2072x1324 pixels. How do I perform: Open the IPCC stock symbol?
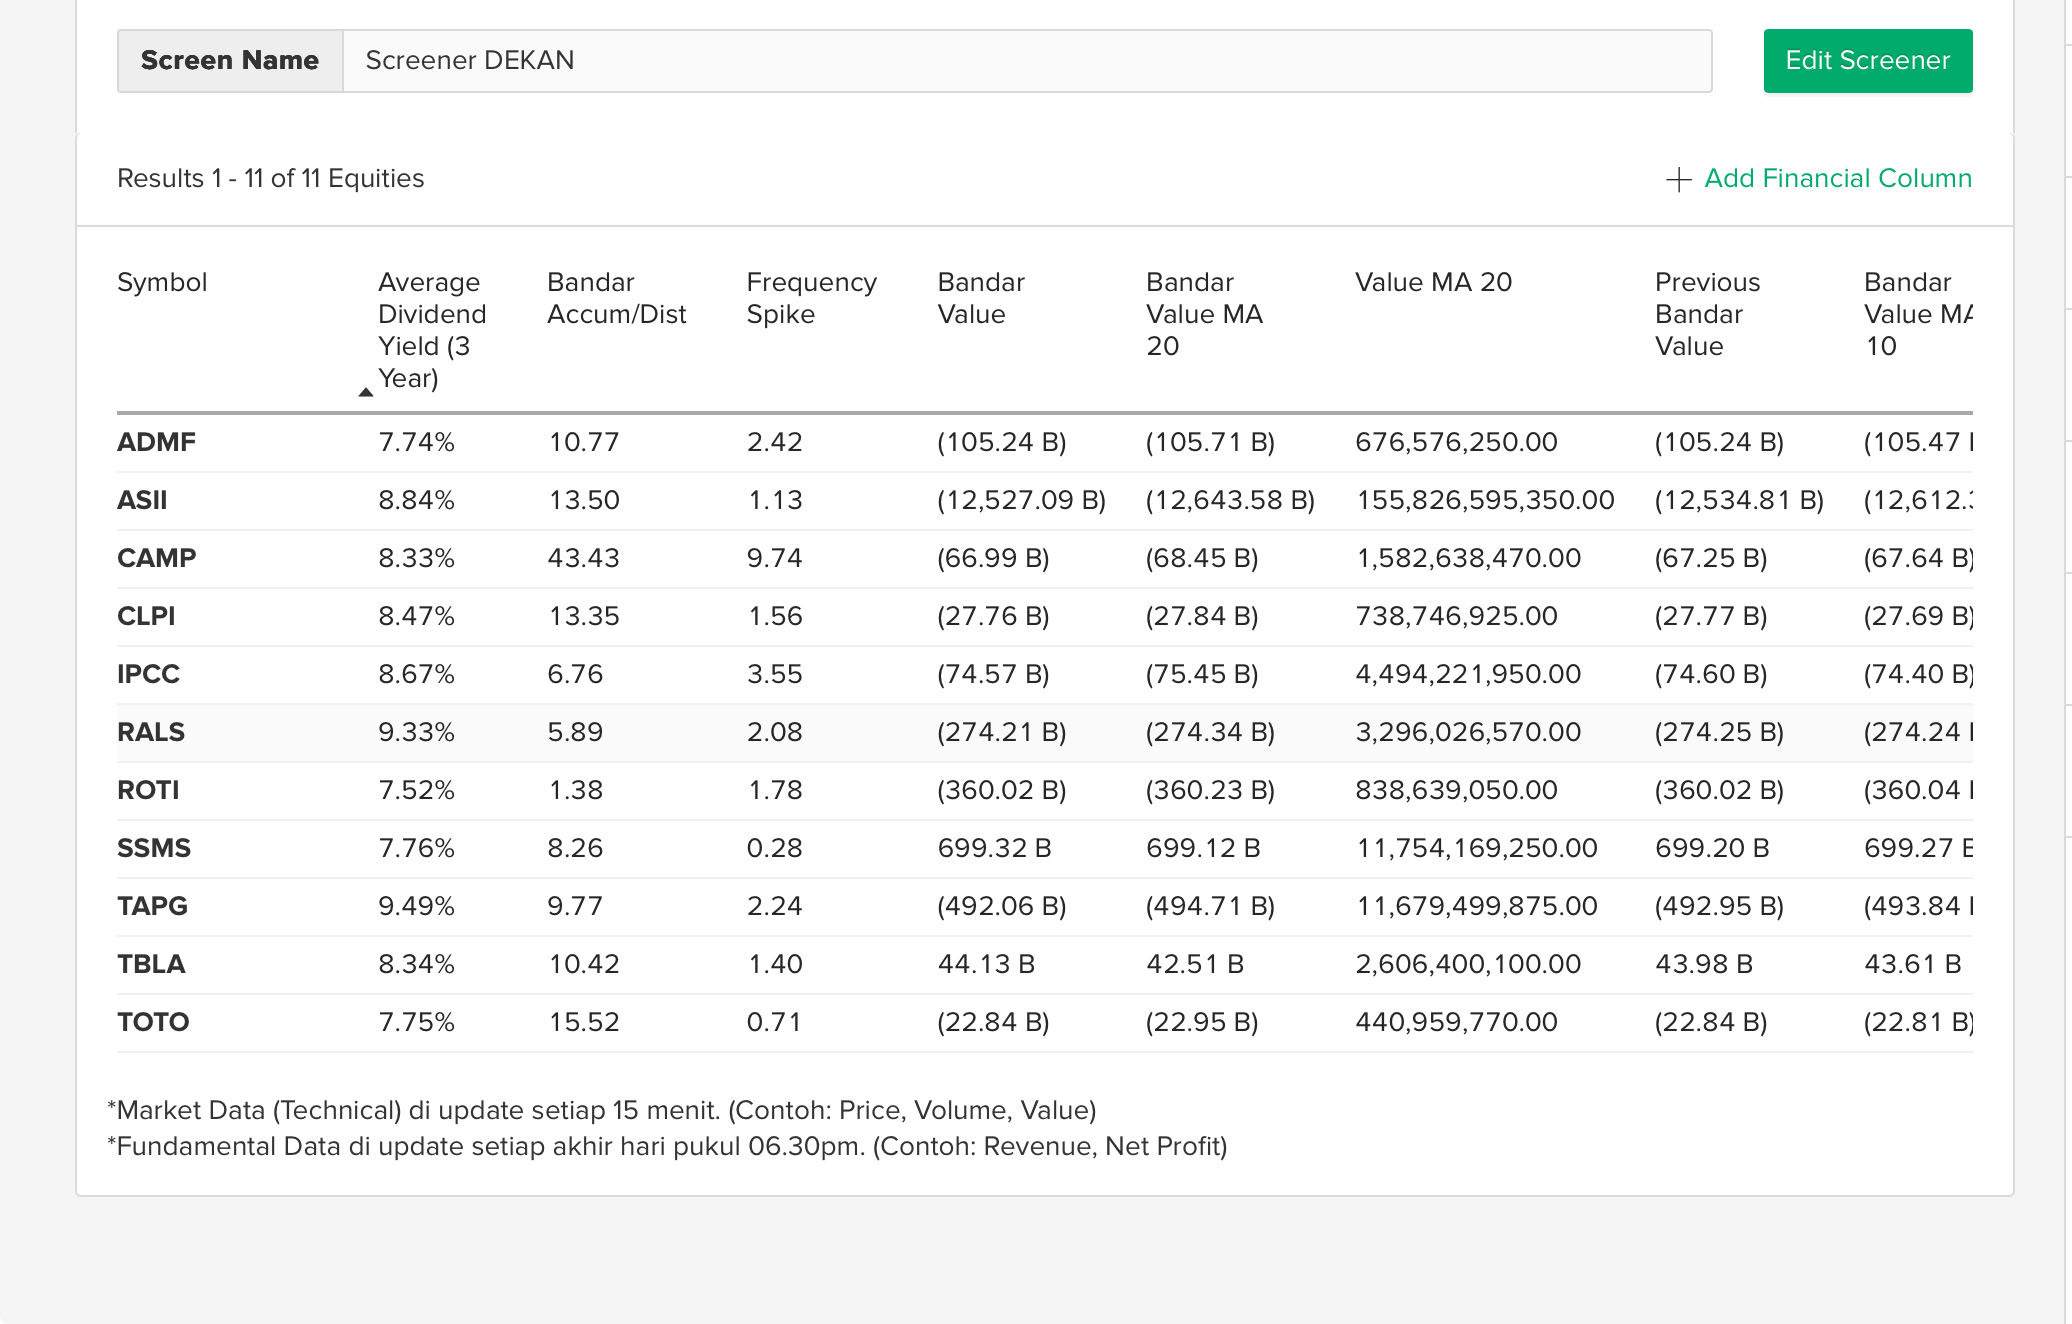[x=148, y=674]
